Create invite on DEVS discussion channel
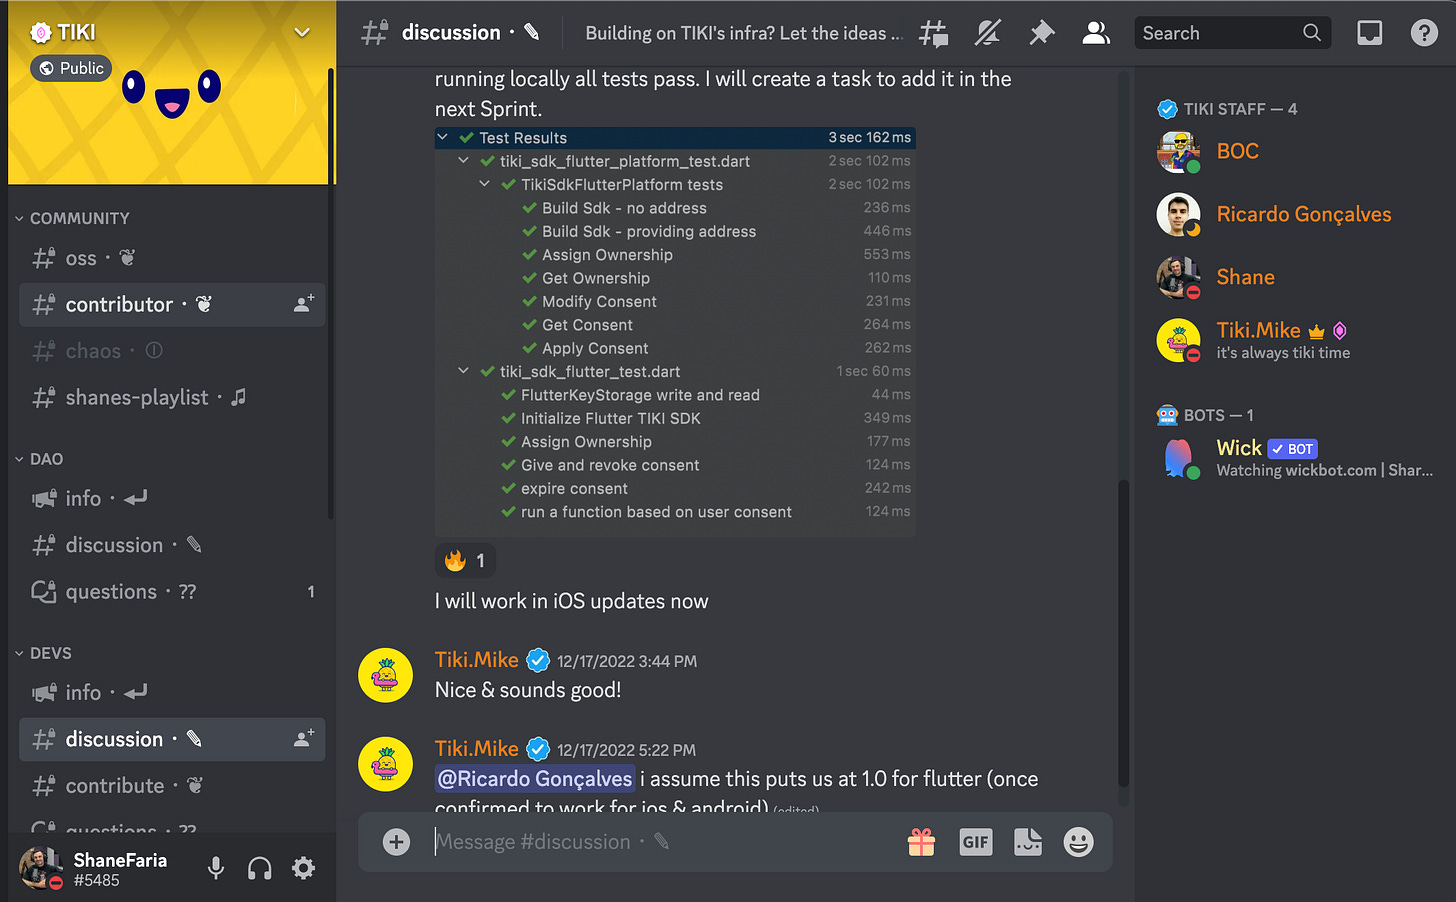The width and height of the screenshot is (1456, 902). click(x=304, y=739)
